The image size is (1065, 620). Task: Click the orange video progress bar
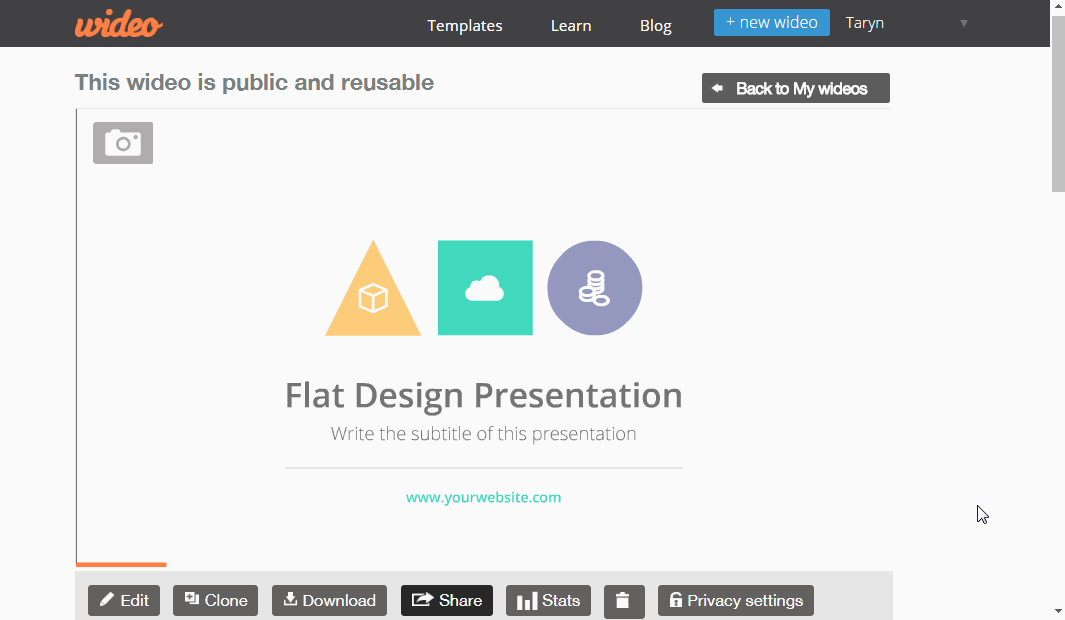121,564
